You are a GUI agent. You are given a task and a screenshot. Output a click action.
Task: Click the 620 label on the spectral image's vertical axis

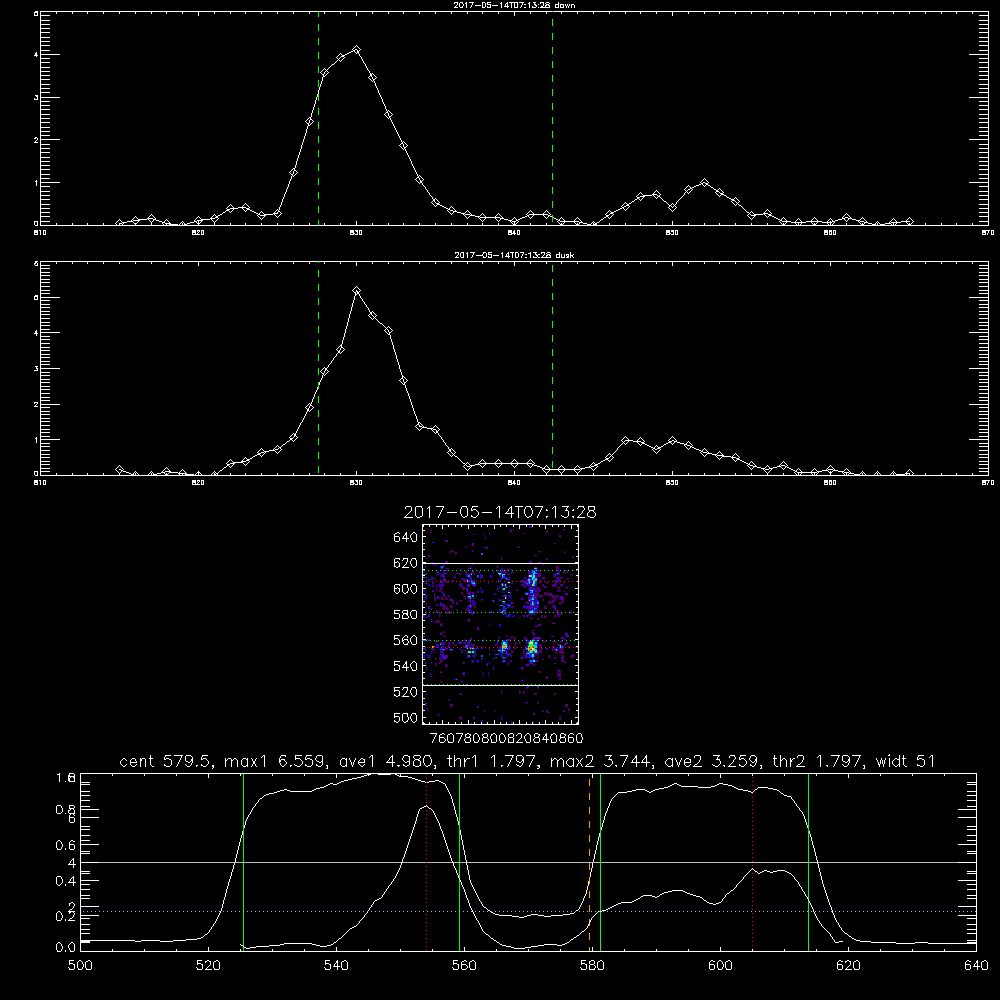click(406, 563)
